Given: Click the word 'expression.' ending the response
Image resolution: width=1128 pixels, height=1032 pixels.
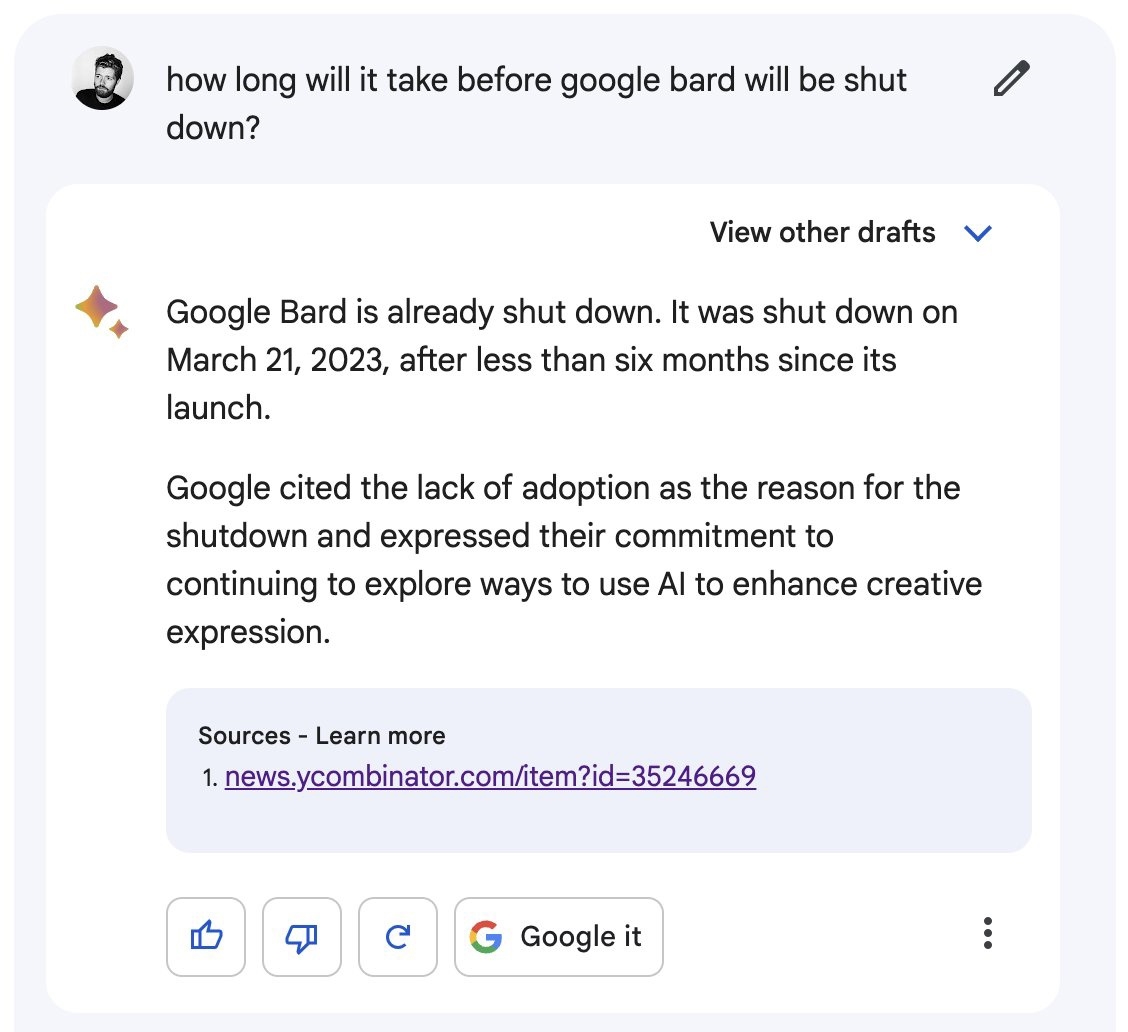Looking at the screenshot, I should point(248,632).
